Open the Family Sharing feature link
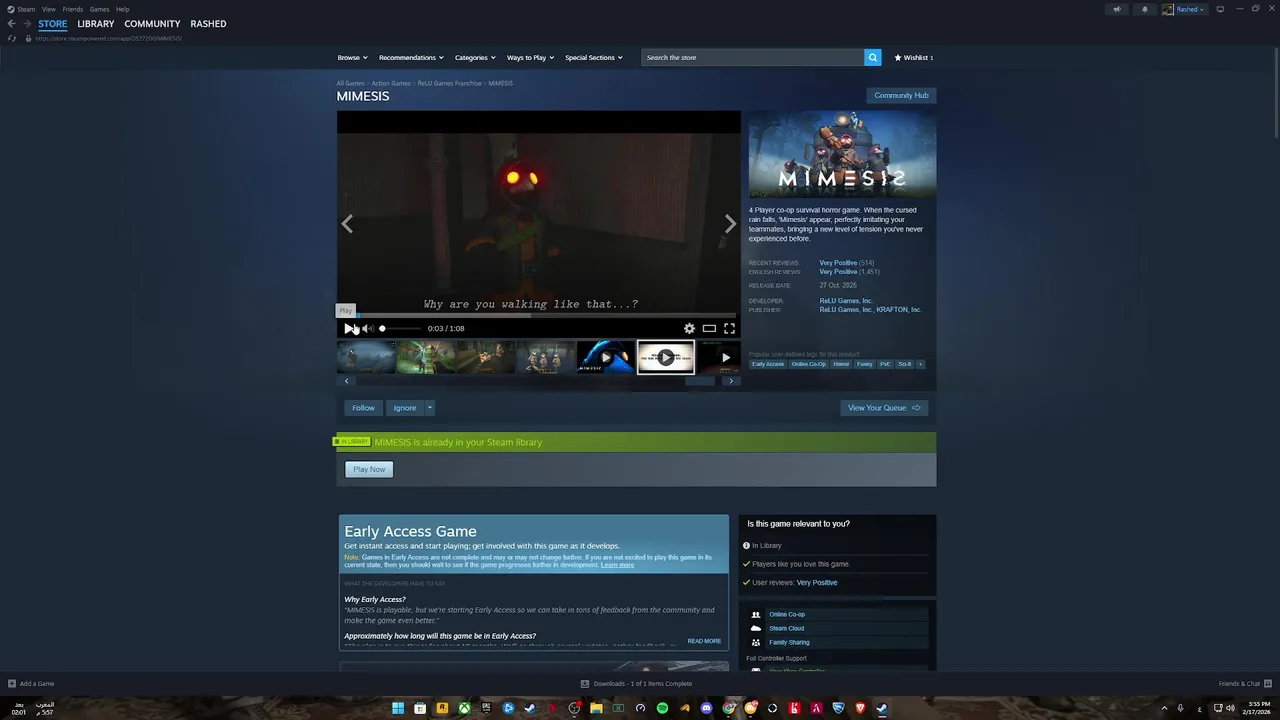This screenshot has height=720, width=1280. (789, 642)
